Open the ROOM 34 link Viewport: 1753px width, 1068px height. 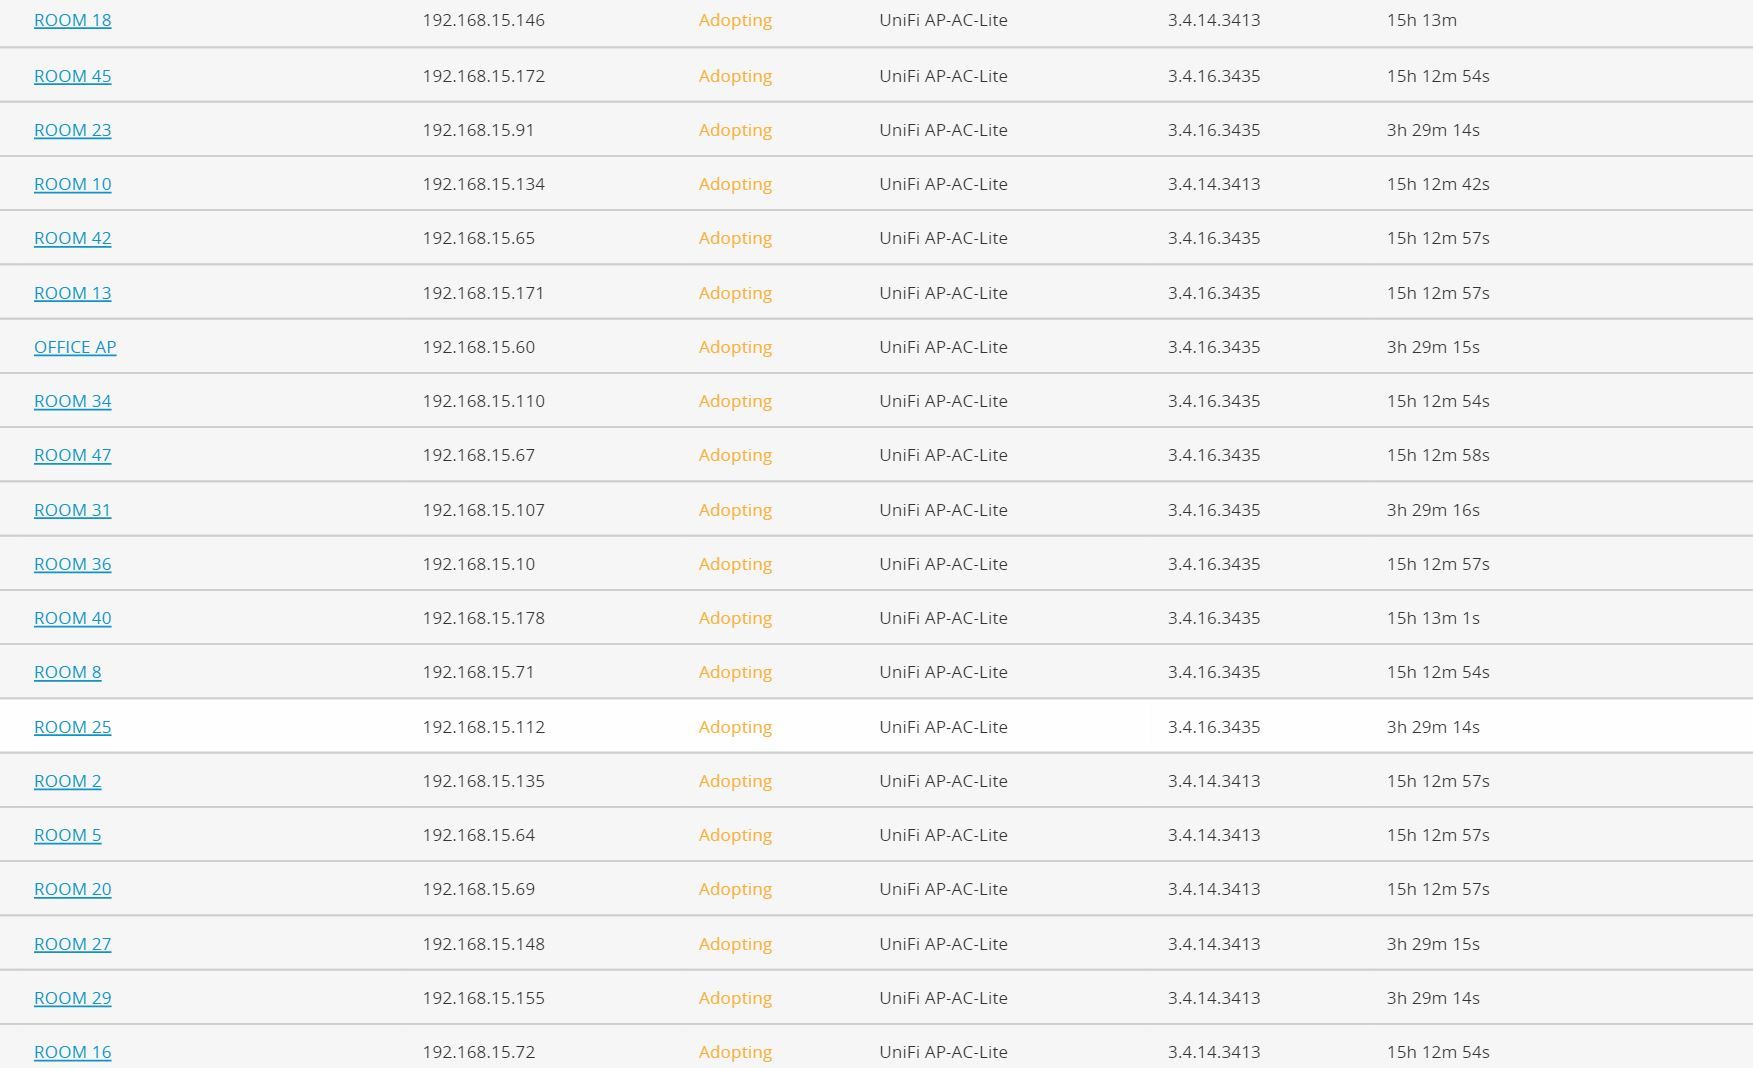pos(72,401)
